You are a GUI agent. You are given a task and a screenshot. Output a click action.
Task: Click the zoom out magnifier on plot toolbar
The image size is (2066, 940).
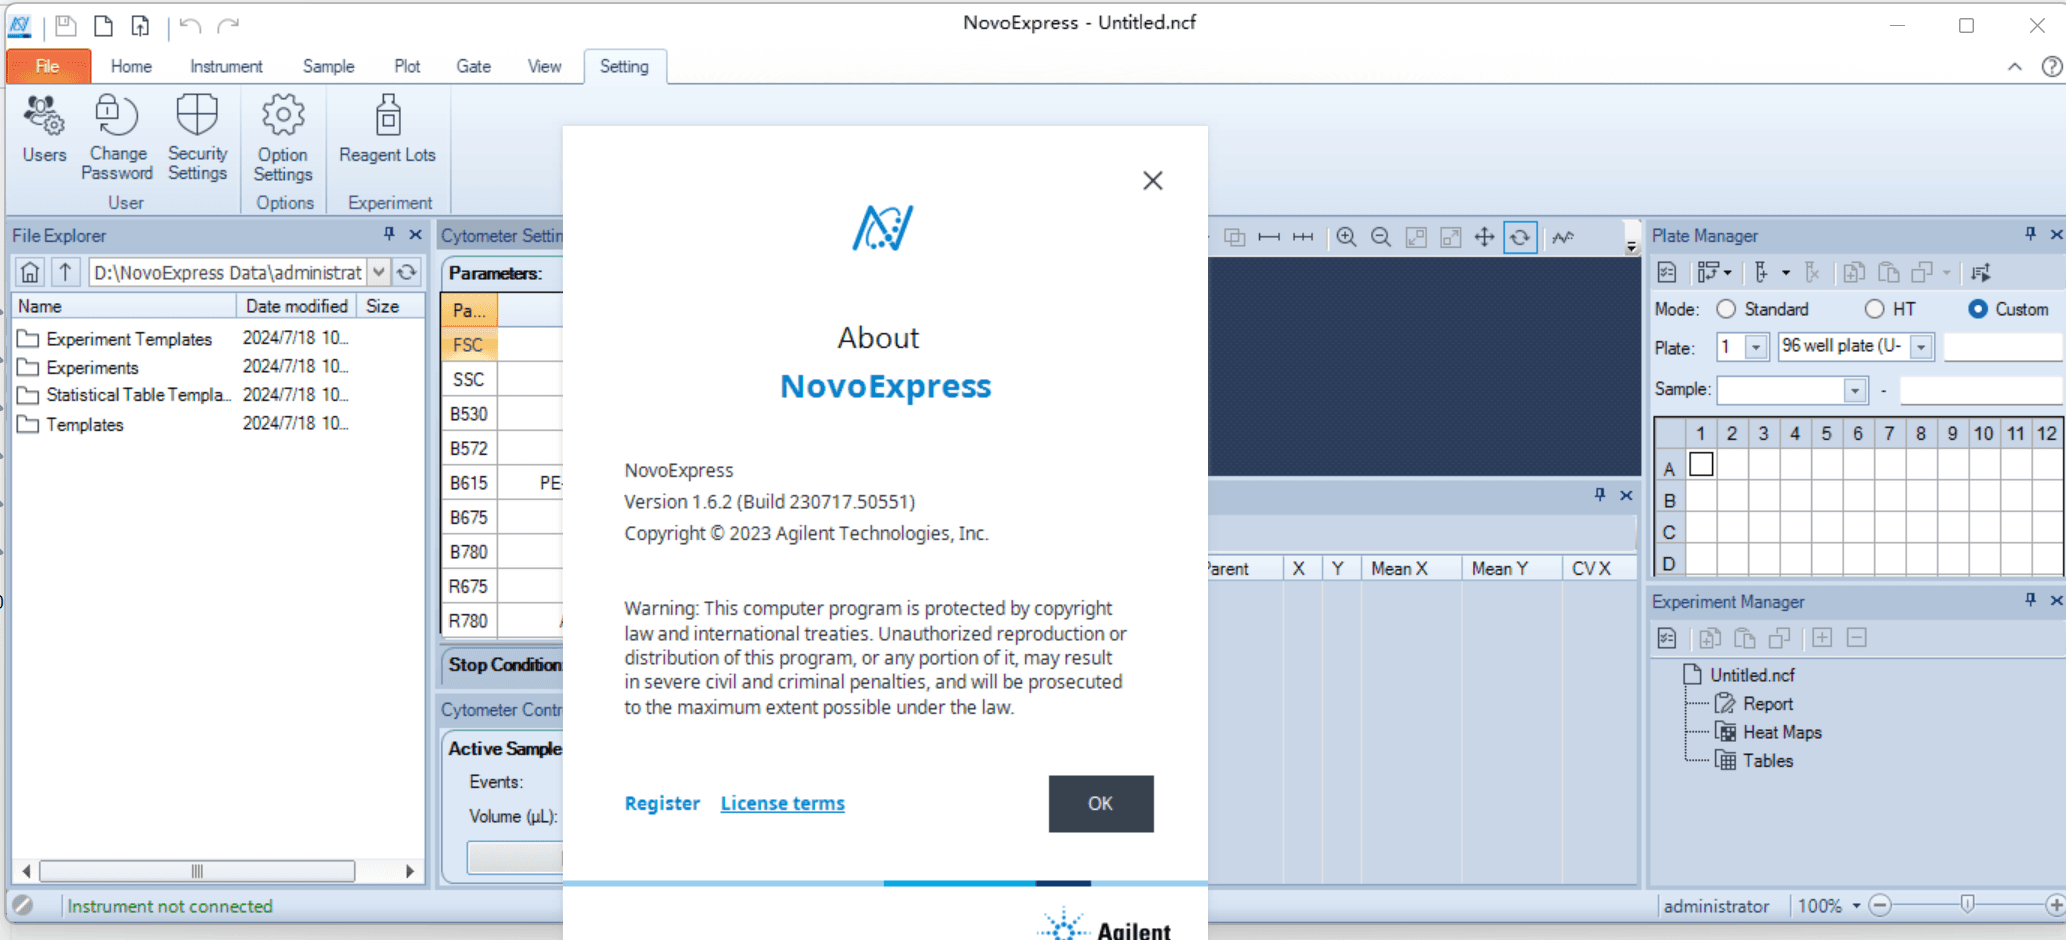coord(1381,237)
